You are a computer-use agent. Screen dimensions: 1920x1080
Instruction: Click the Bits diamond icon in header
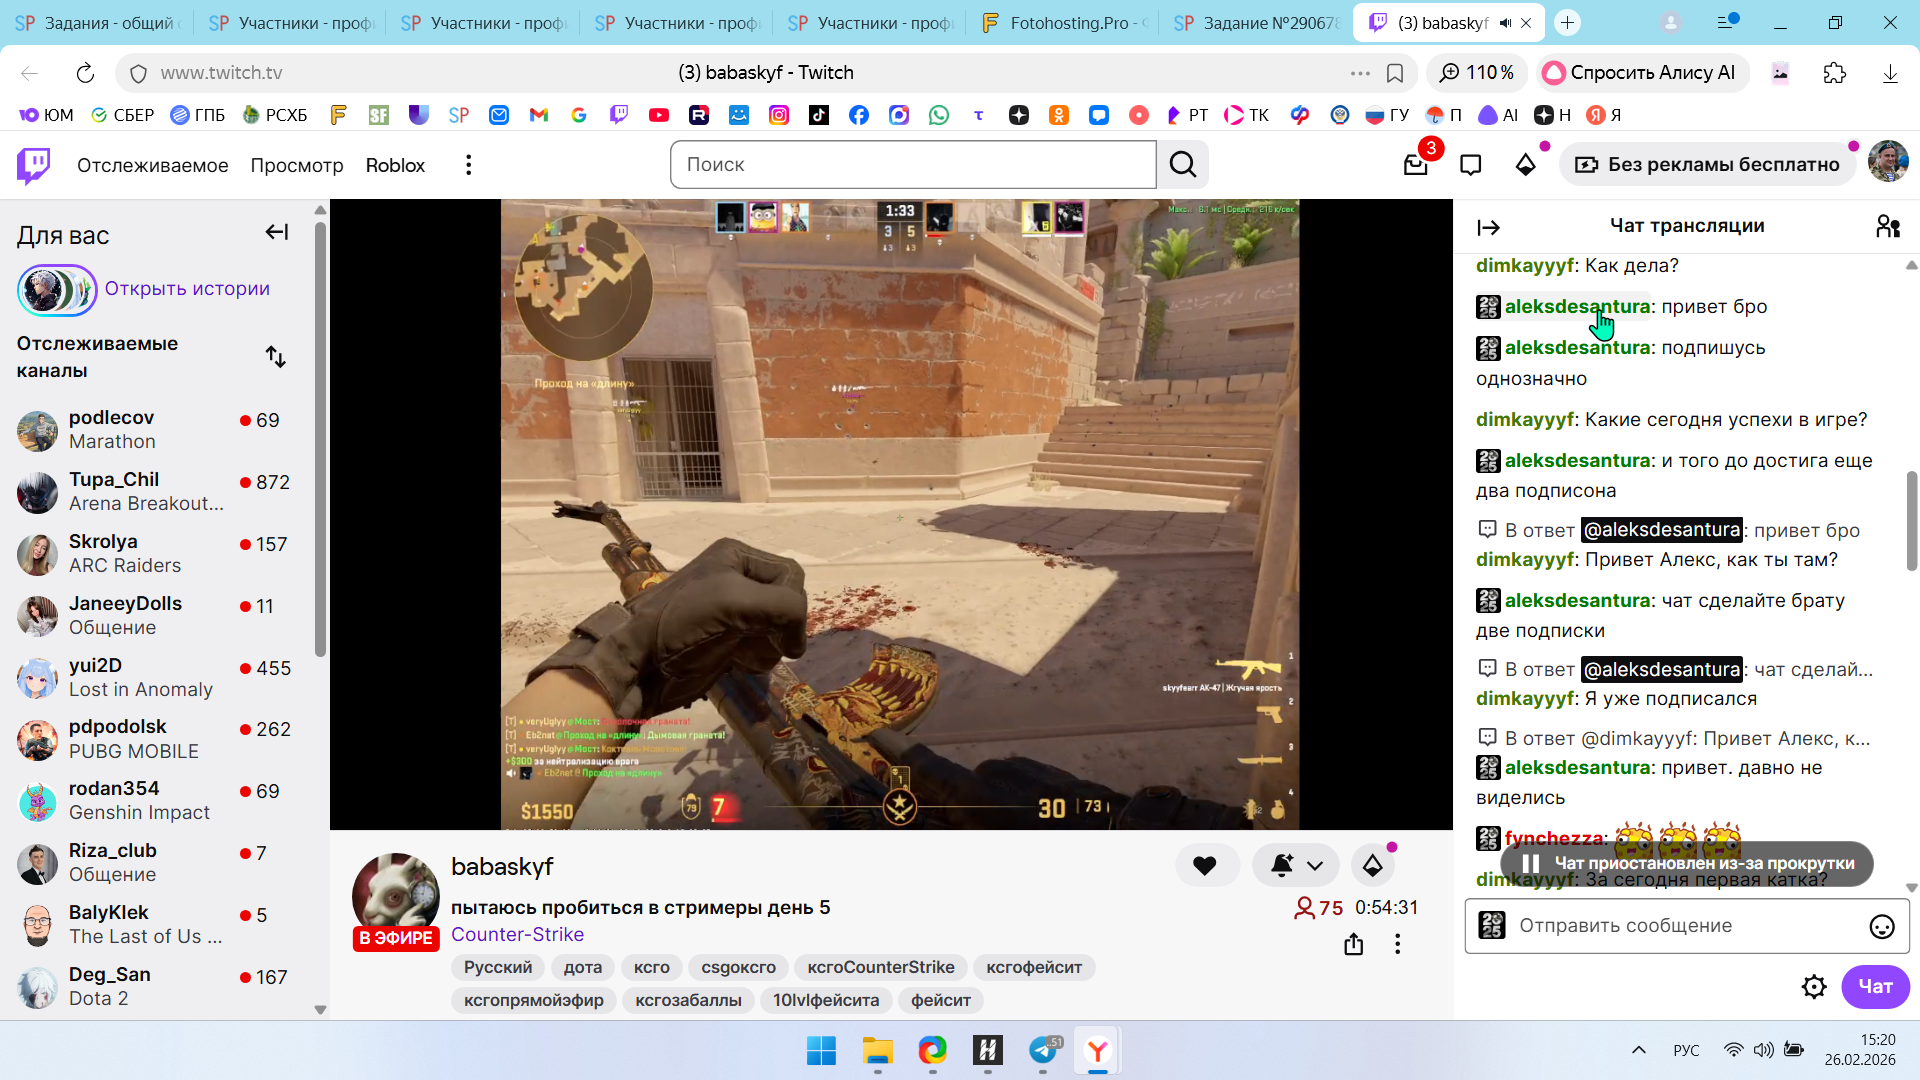[1525, 165]
